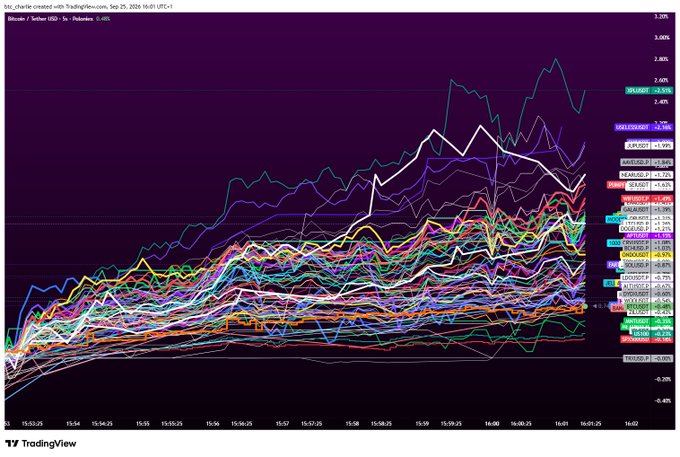680x457 pixels.
Task: Click the 3.00% price axis value
Action: pyautogui.click(x=661, y=38)
